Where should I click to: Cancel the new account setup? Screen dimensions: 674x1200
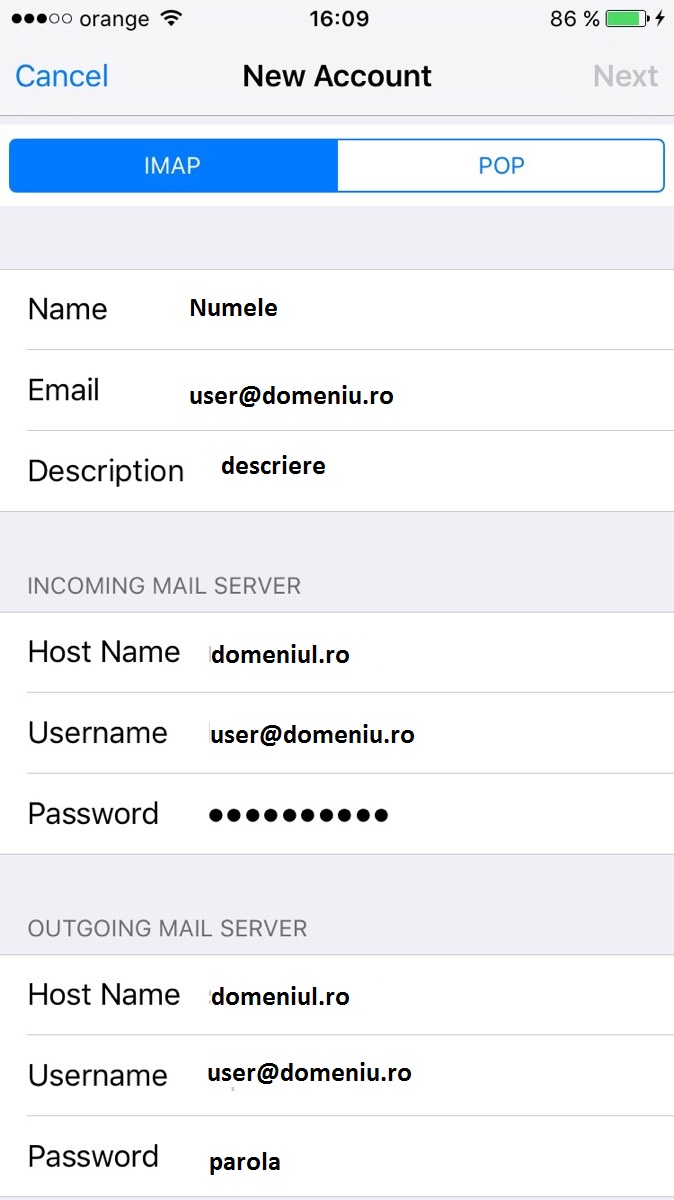(x=62, y=76)
